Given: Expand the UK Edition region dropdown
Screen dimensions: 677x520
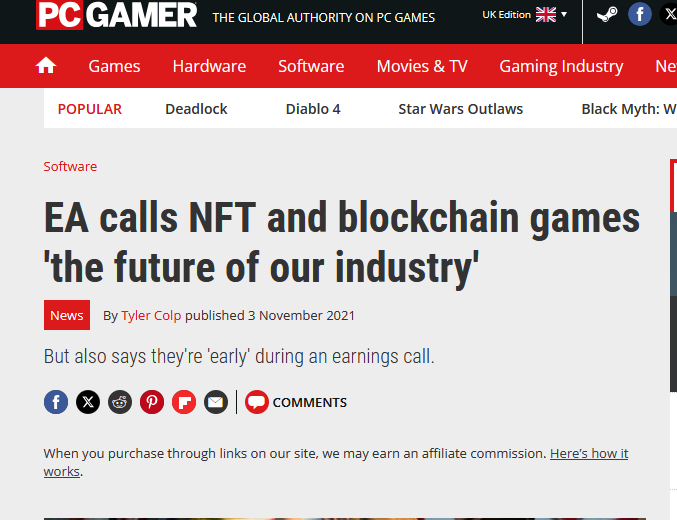Looking at the screenshot, I should [x=524, y=15].
